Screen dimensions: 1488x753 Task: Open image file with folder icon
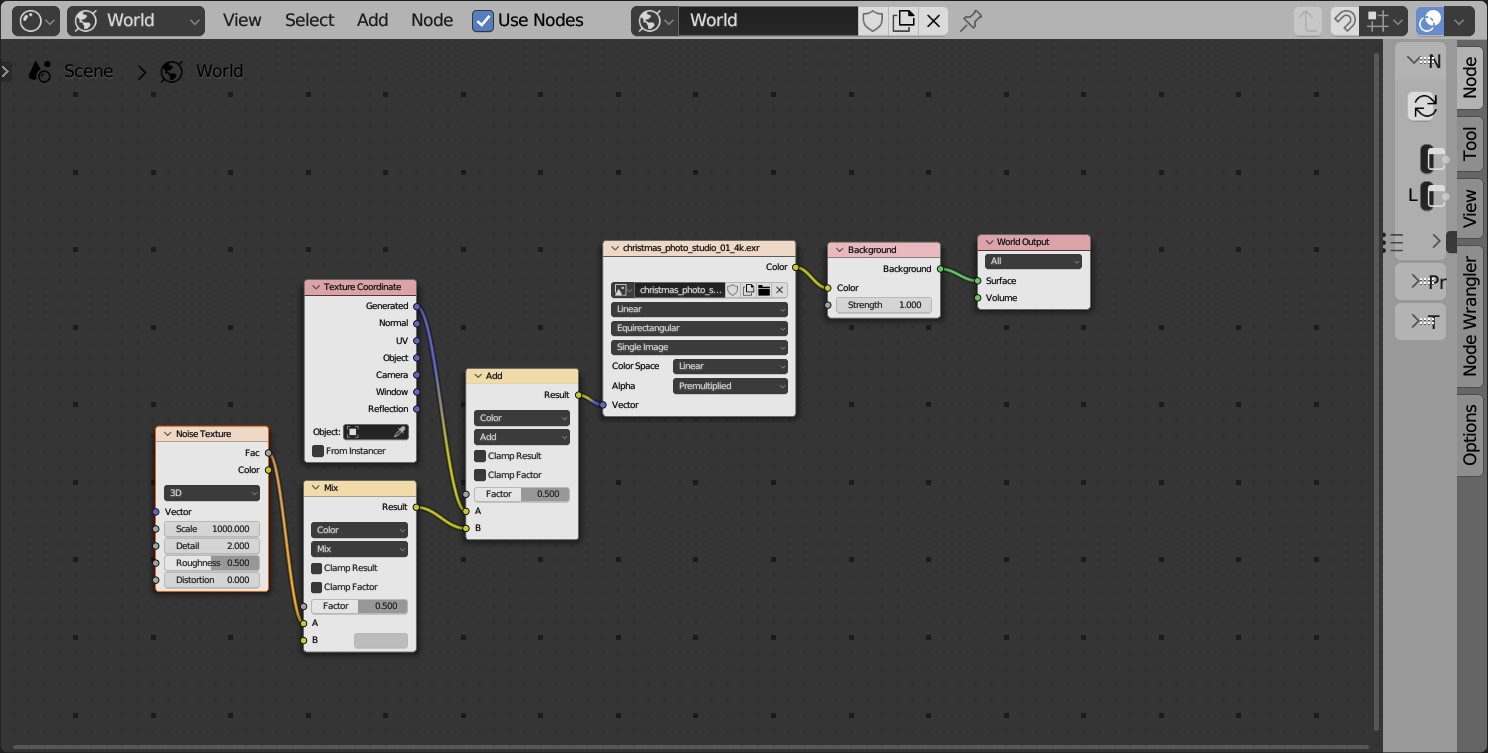(x=764, y=290)
